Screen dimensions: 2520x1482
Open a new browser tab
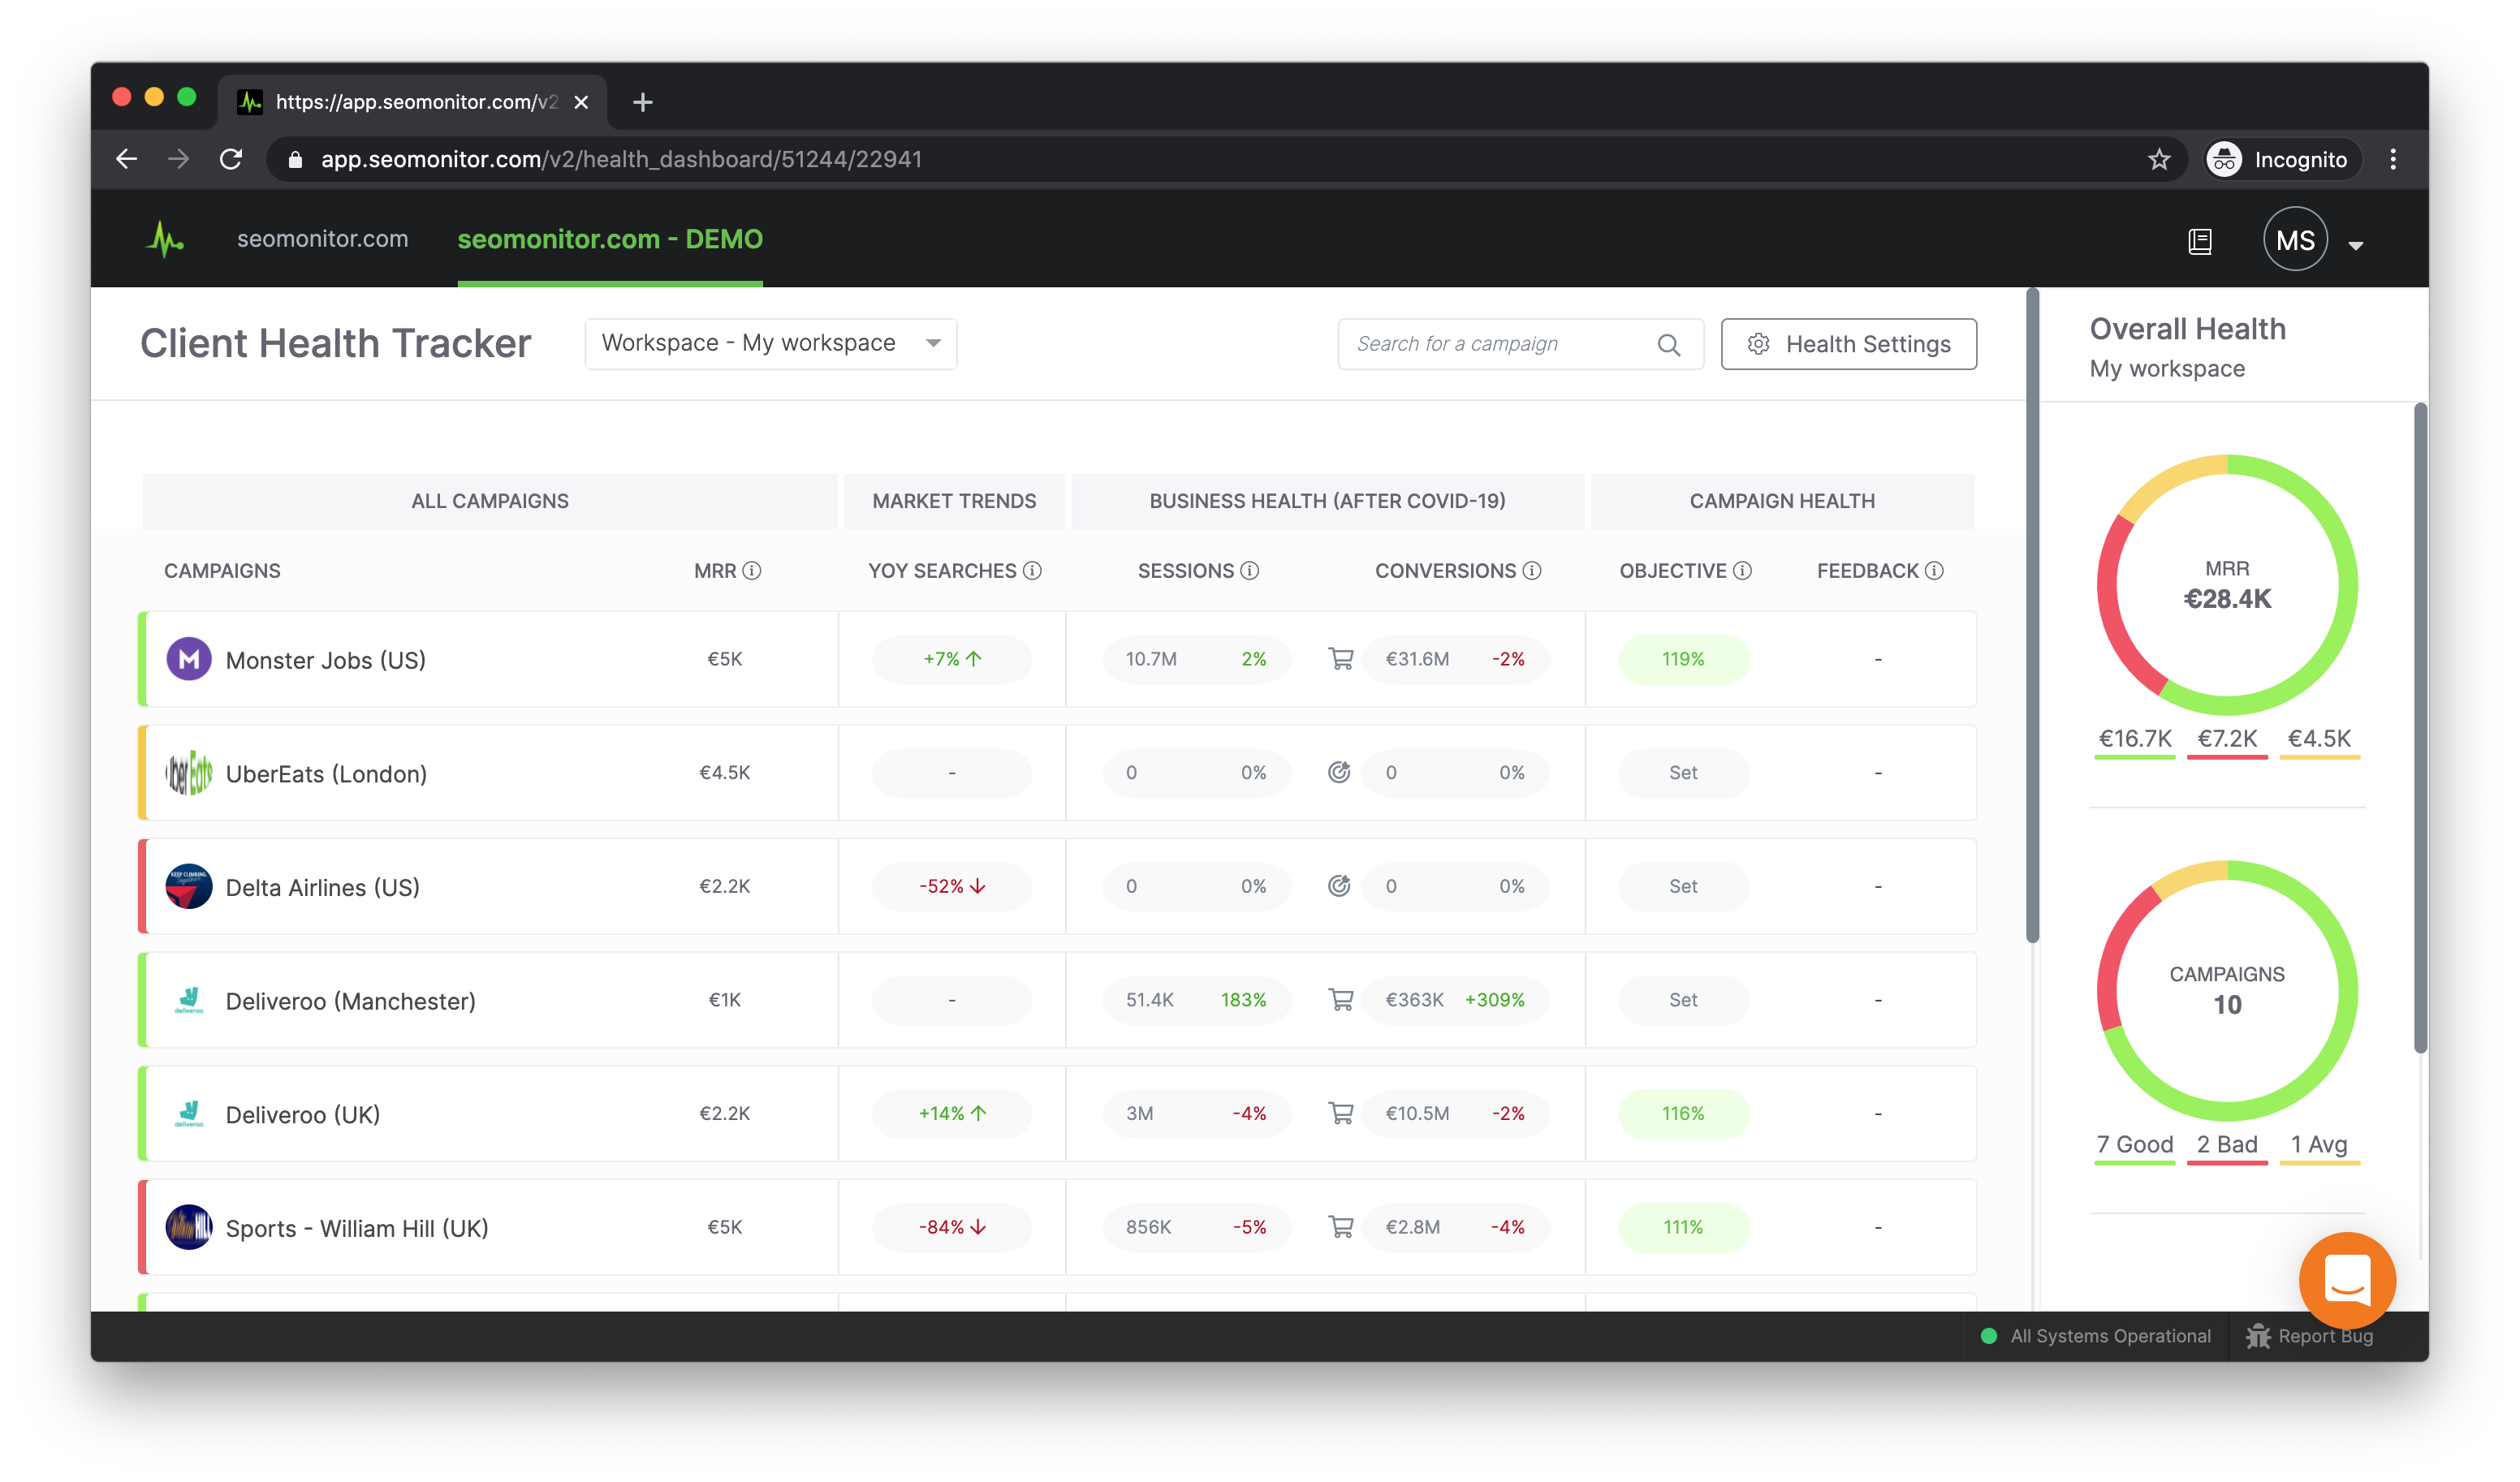(643, 102)
